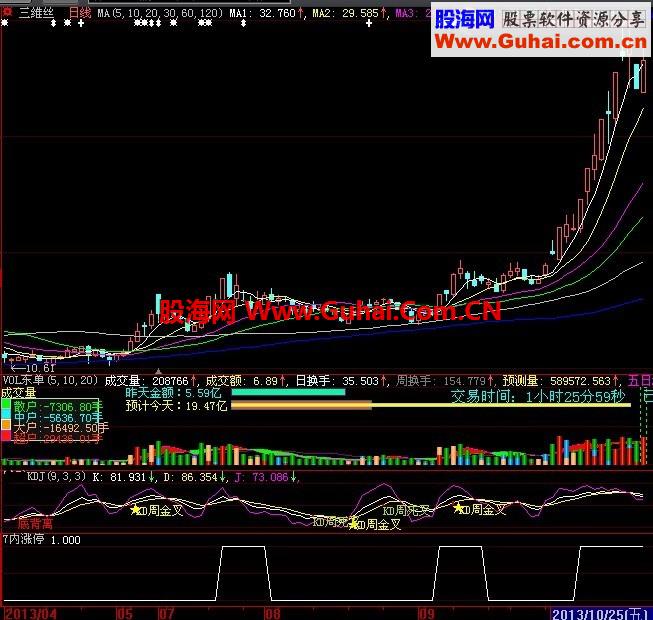Select the 日线 period label
The image size is (653, 620).
point(79,14)
